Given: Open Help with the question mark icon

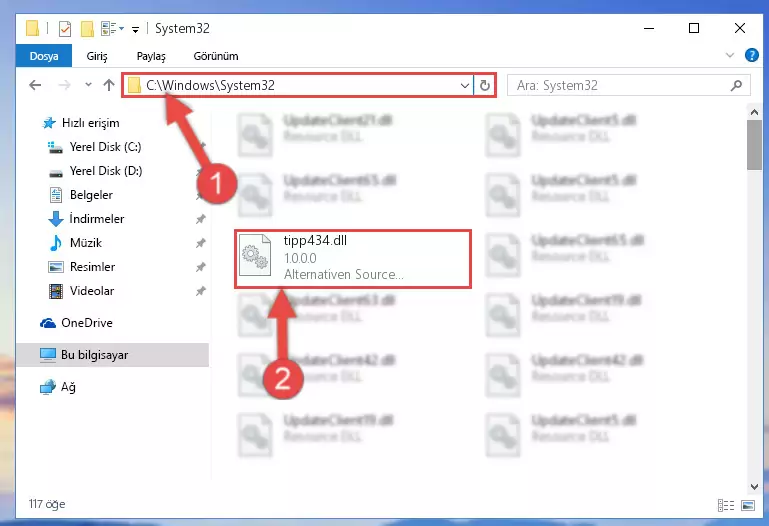Looking at the screenshot, I should (751, 55).
